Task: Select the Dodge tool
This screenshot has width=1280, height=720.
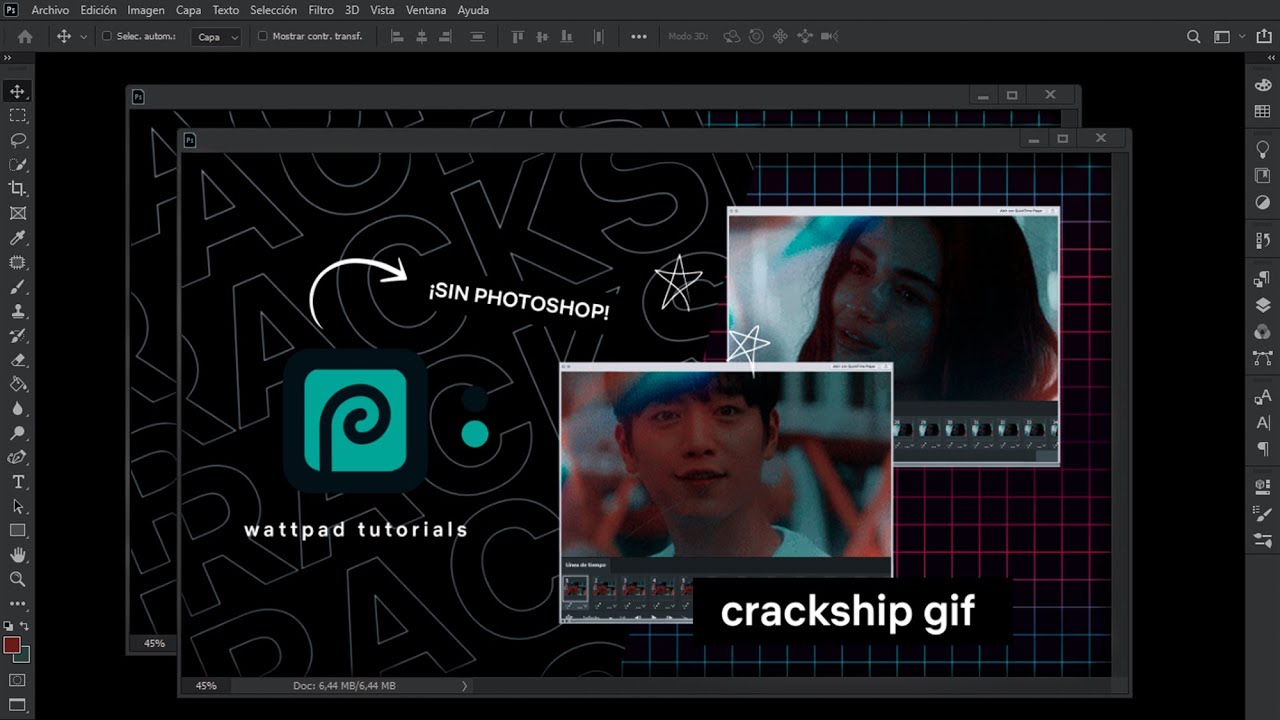Action: point(17,433)
